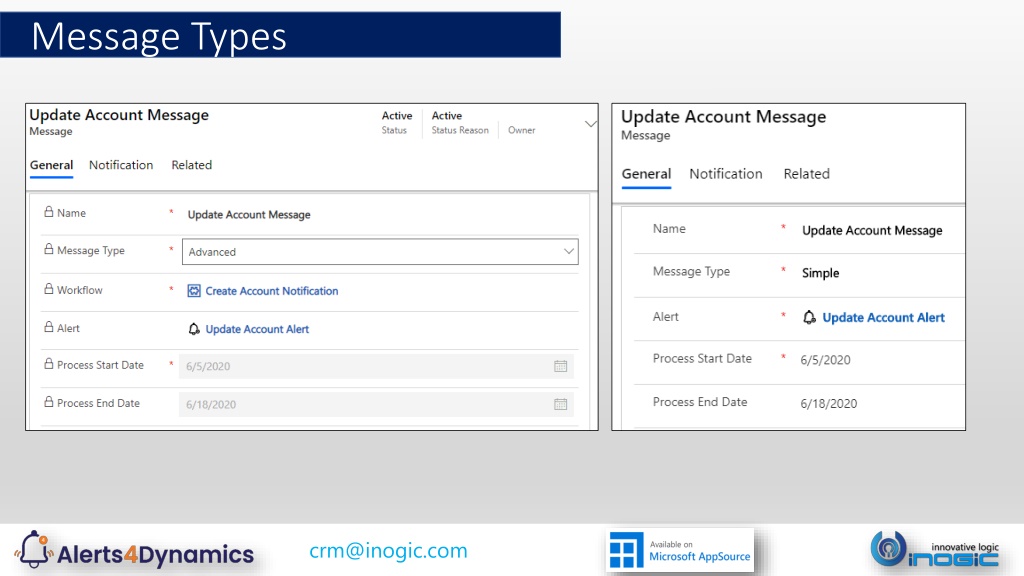Click 6/5/2020 start date in right form
Viewport: 1024px width, 576px height.
tap(825, 360)
